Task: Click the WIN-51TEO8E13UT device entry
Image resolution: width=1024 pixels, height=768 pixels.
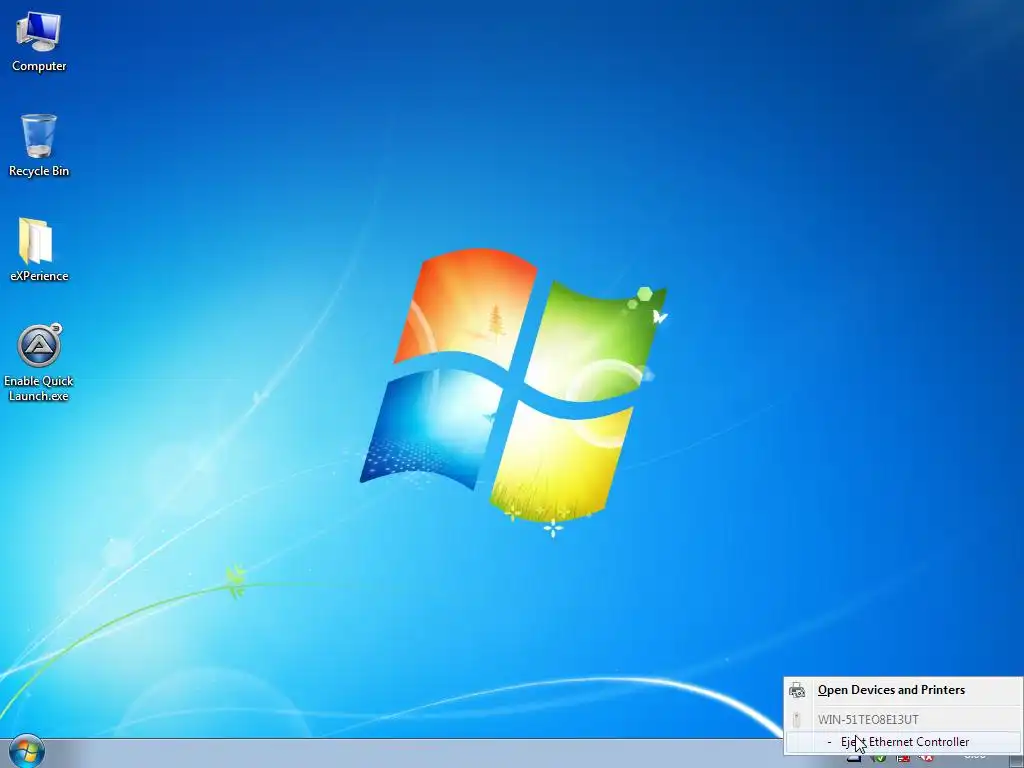Action: pos(904,720)
